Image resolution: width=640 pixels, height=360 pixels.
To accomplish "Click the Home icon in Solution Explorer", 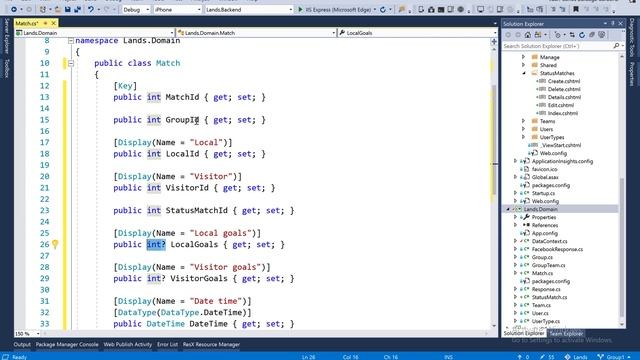I will coord(528,35).
